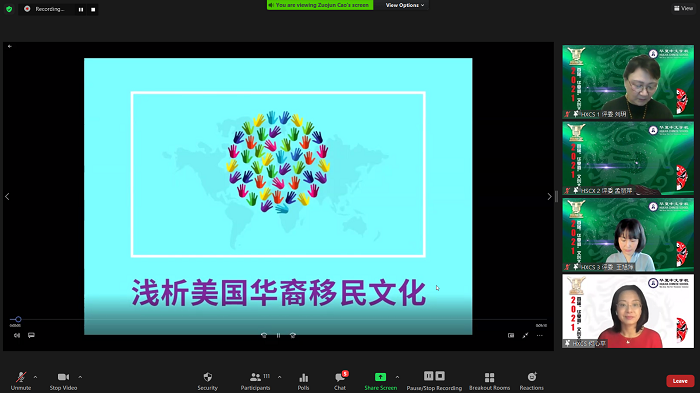700x393 pixels.
Task: Open the Participants panel
Action: 255,381
